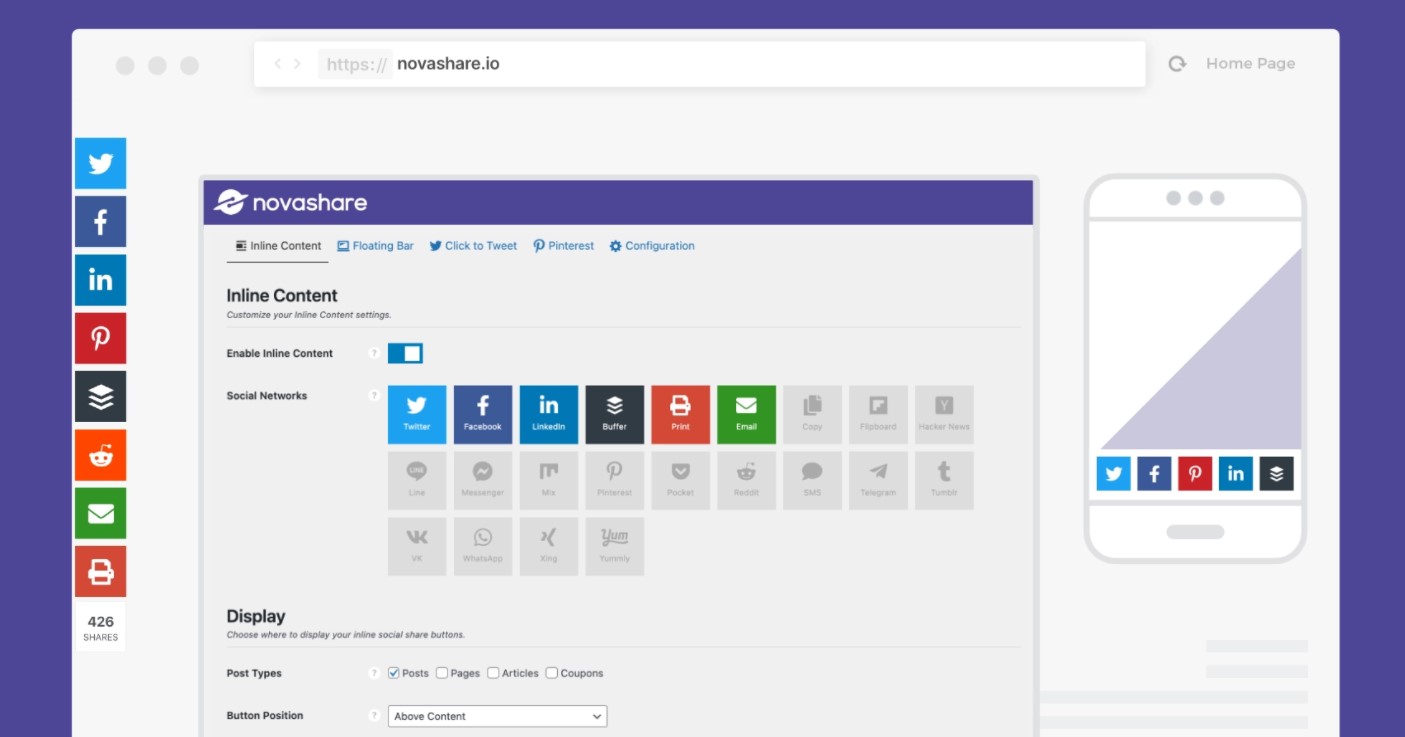Tap Buffer button in phone mockup
The height and width of the screenshot is (737, 1405).
pyautogui.click(x=1276, y=474)
